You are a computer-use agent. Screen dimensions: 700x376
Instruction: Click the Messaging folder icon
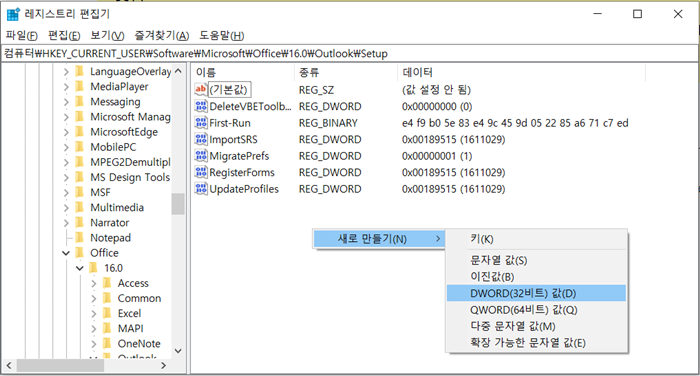pyautogui.click(x=80, y=101)
